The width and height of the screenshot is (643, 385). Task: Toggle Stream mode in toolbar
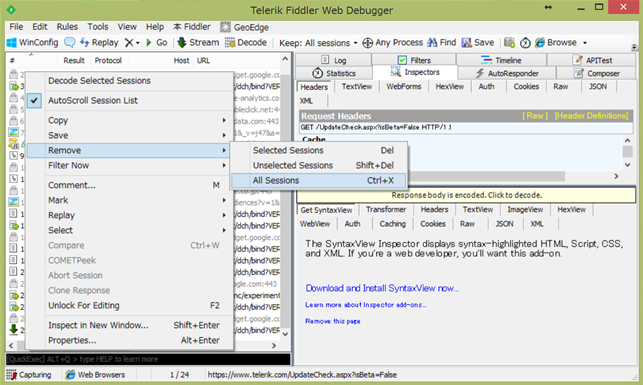[198, 43]
